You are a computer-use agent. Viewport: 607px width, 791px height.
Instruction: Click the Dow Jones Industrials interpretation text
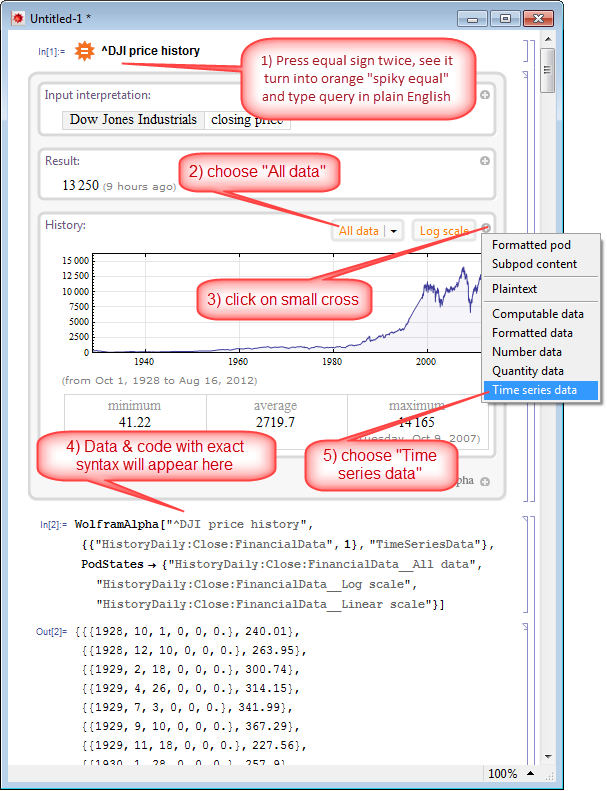[x=133, y=120]
